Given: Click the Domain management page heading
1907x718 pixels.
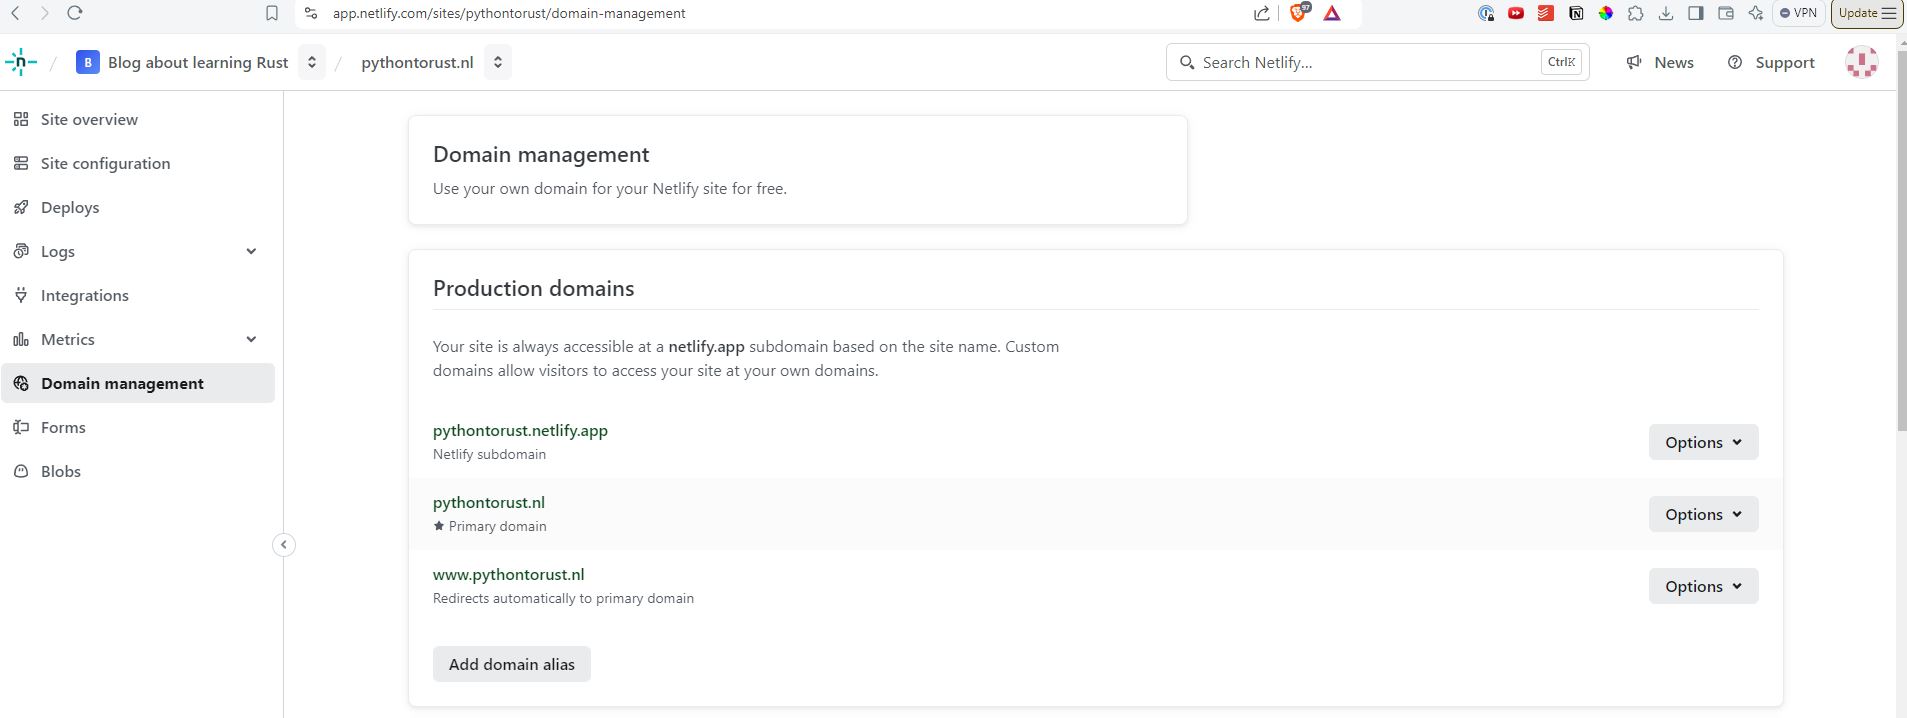Looking at the screenshot, I should pyautogui.click(x=541, y=154).
